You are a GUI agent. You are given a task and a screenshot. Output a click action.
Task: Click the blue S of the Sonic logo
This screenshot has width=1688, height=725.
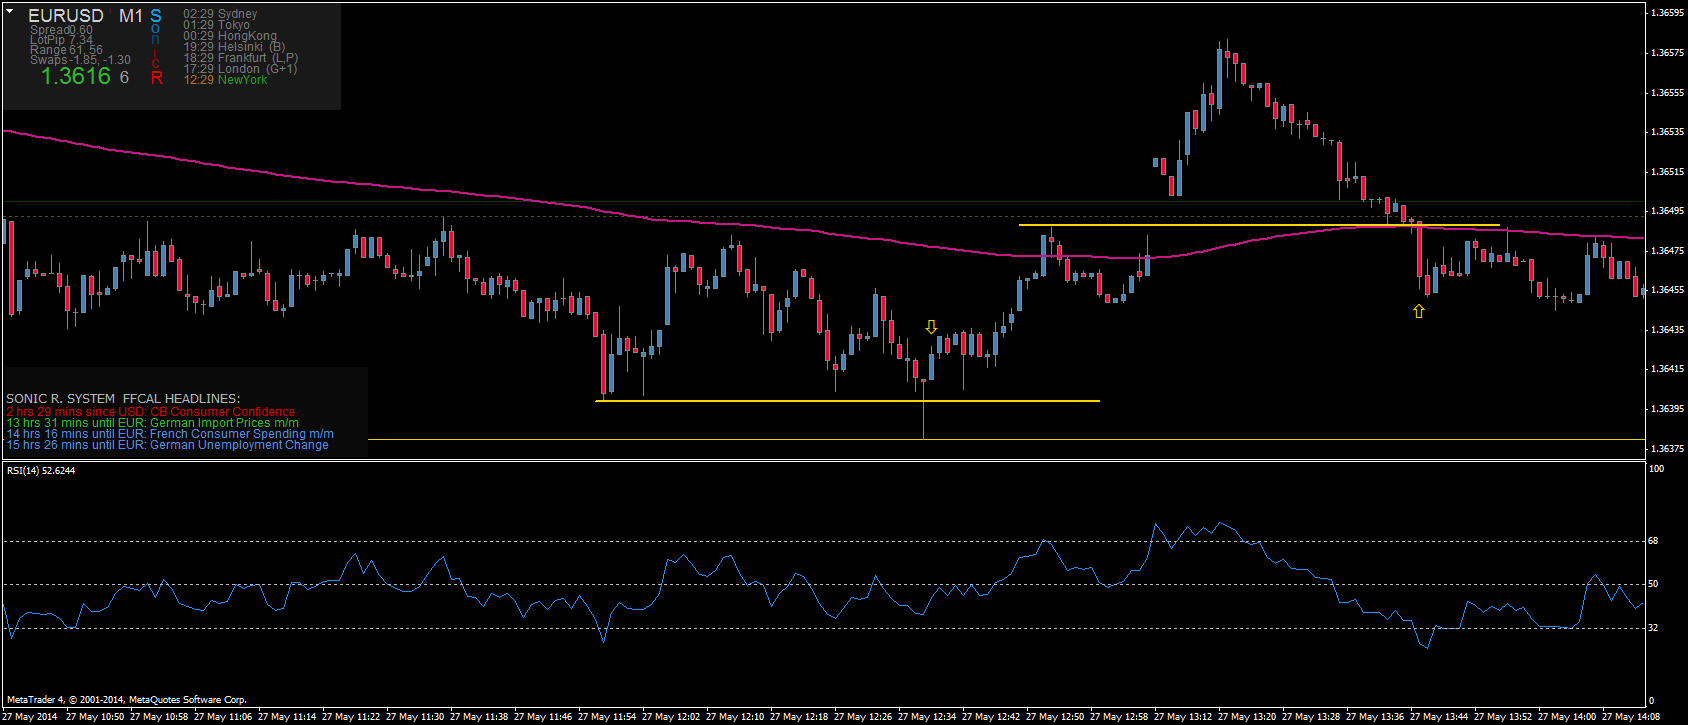(x=156, y=16)
